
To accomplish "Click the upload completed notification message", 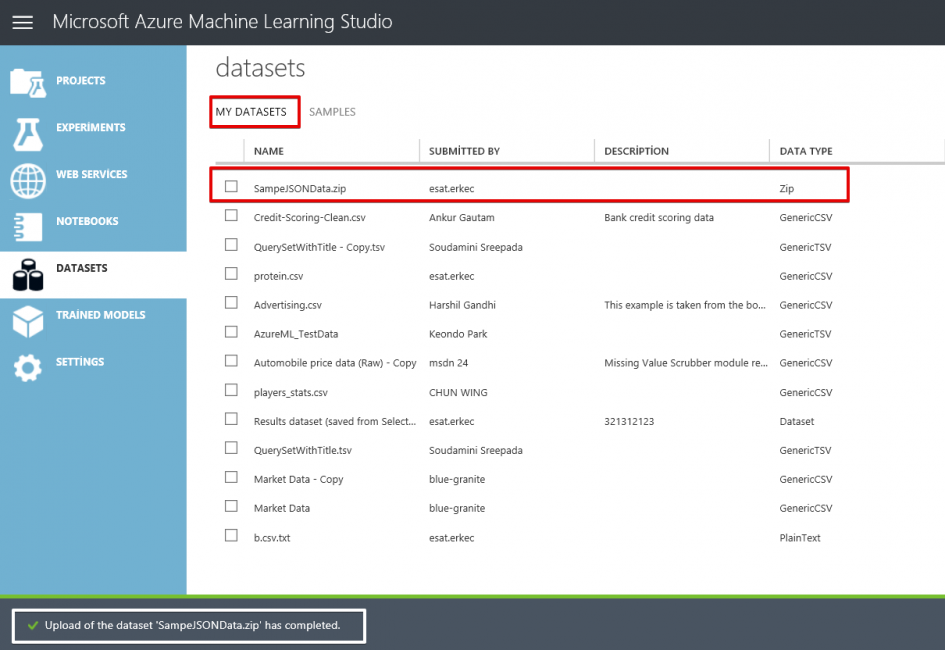I will coord(192,625).
